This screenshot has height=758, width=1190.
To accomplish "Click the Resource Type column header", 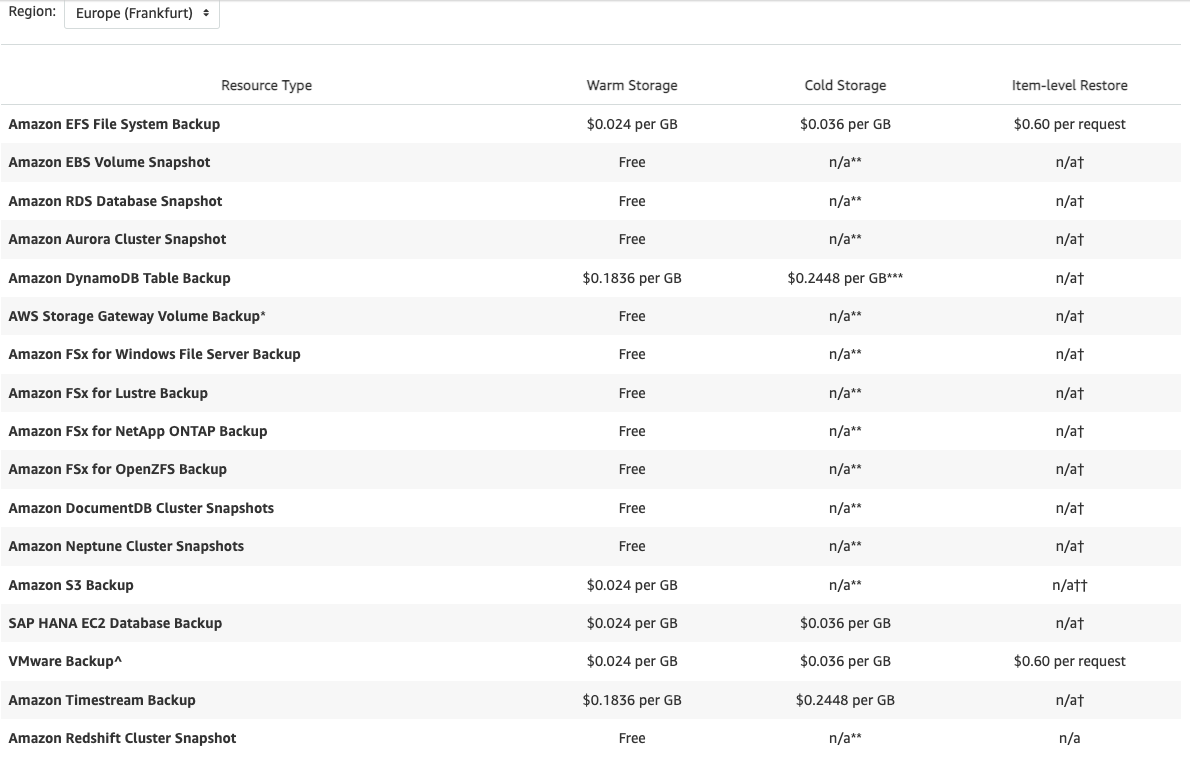I will pyautogui.click(x=266, y=85).
